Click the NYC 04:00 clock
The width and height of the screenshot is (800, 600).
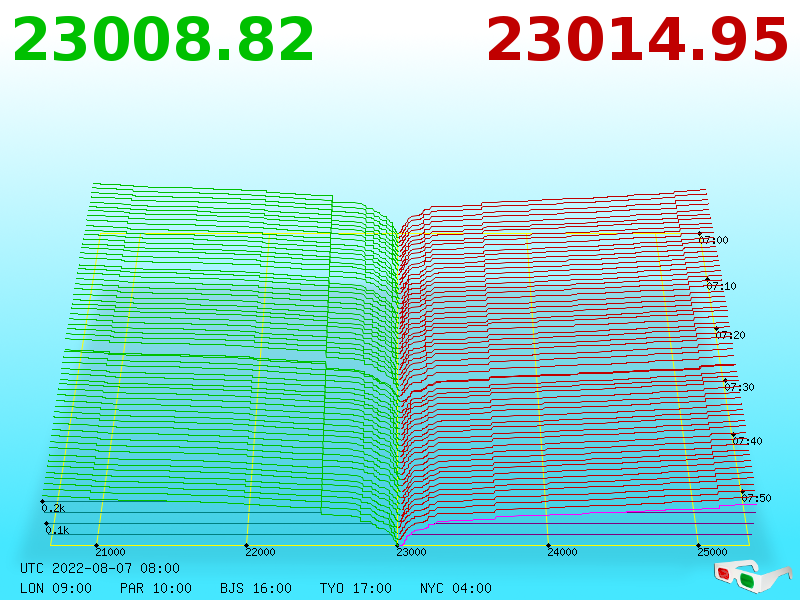(x=456, y=588)
